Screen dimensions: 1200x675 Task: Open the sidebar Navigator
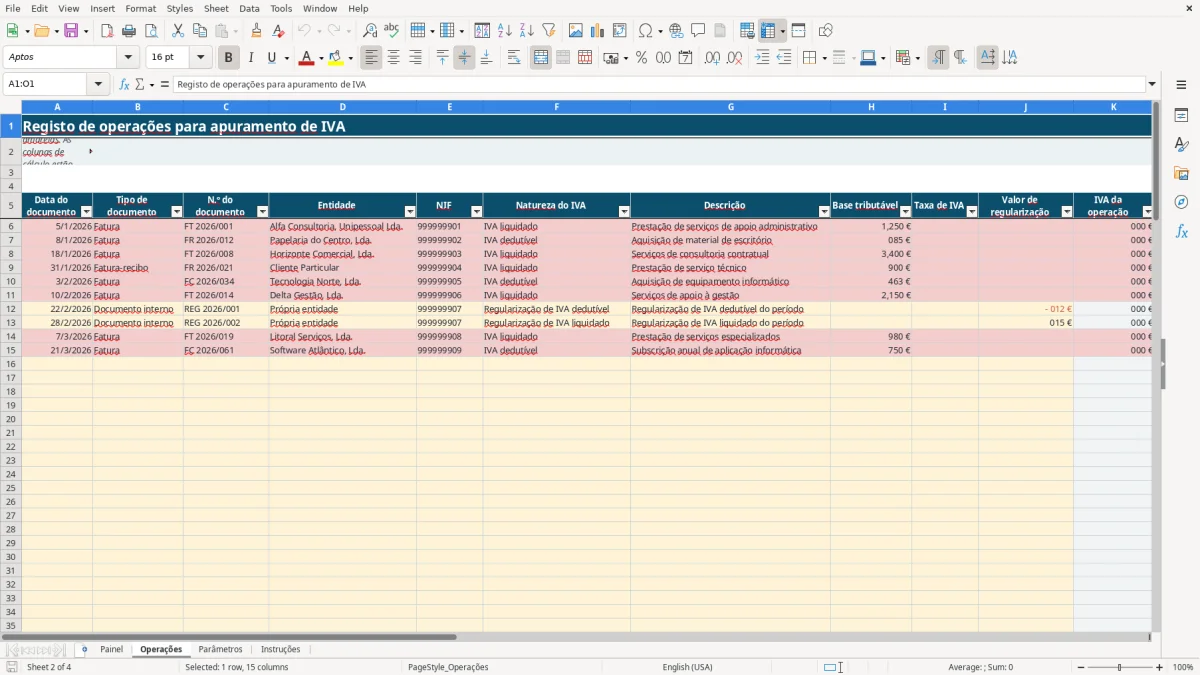coord(1181,202)
